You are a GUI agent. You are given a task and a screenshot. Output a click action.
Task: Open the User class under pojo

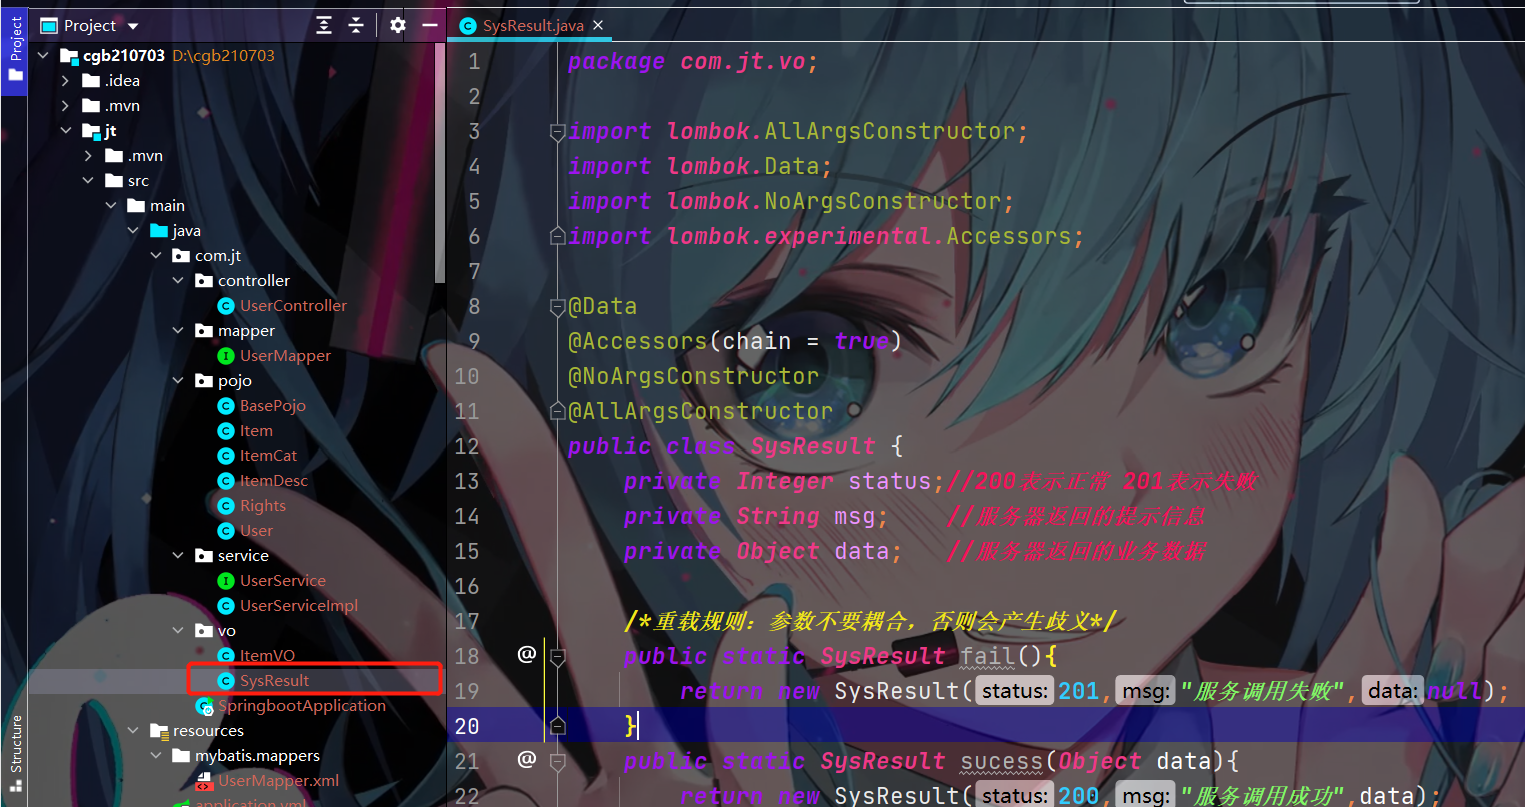(256, 530)
